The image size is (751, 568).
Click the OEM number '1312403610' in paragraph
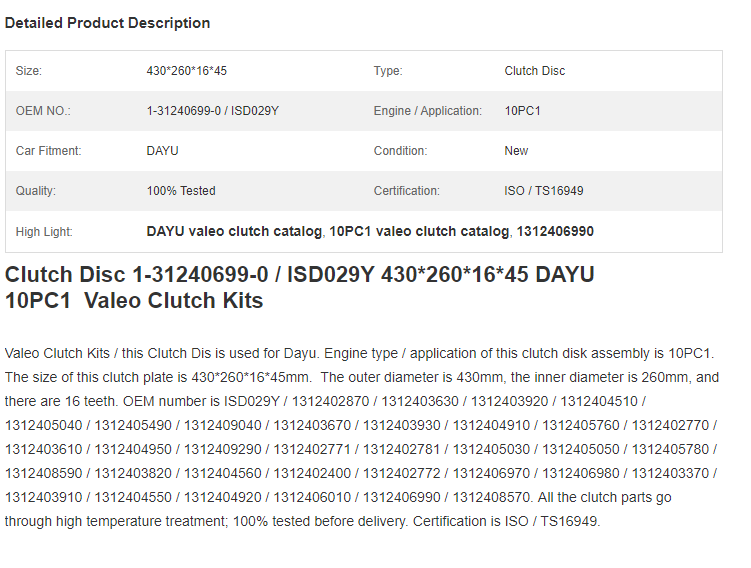44,449
